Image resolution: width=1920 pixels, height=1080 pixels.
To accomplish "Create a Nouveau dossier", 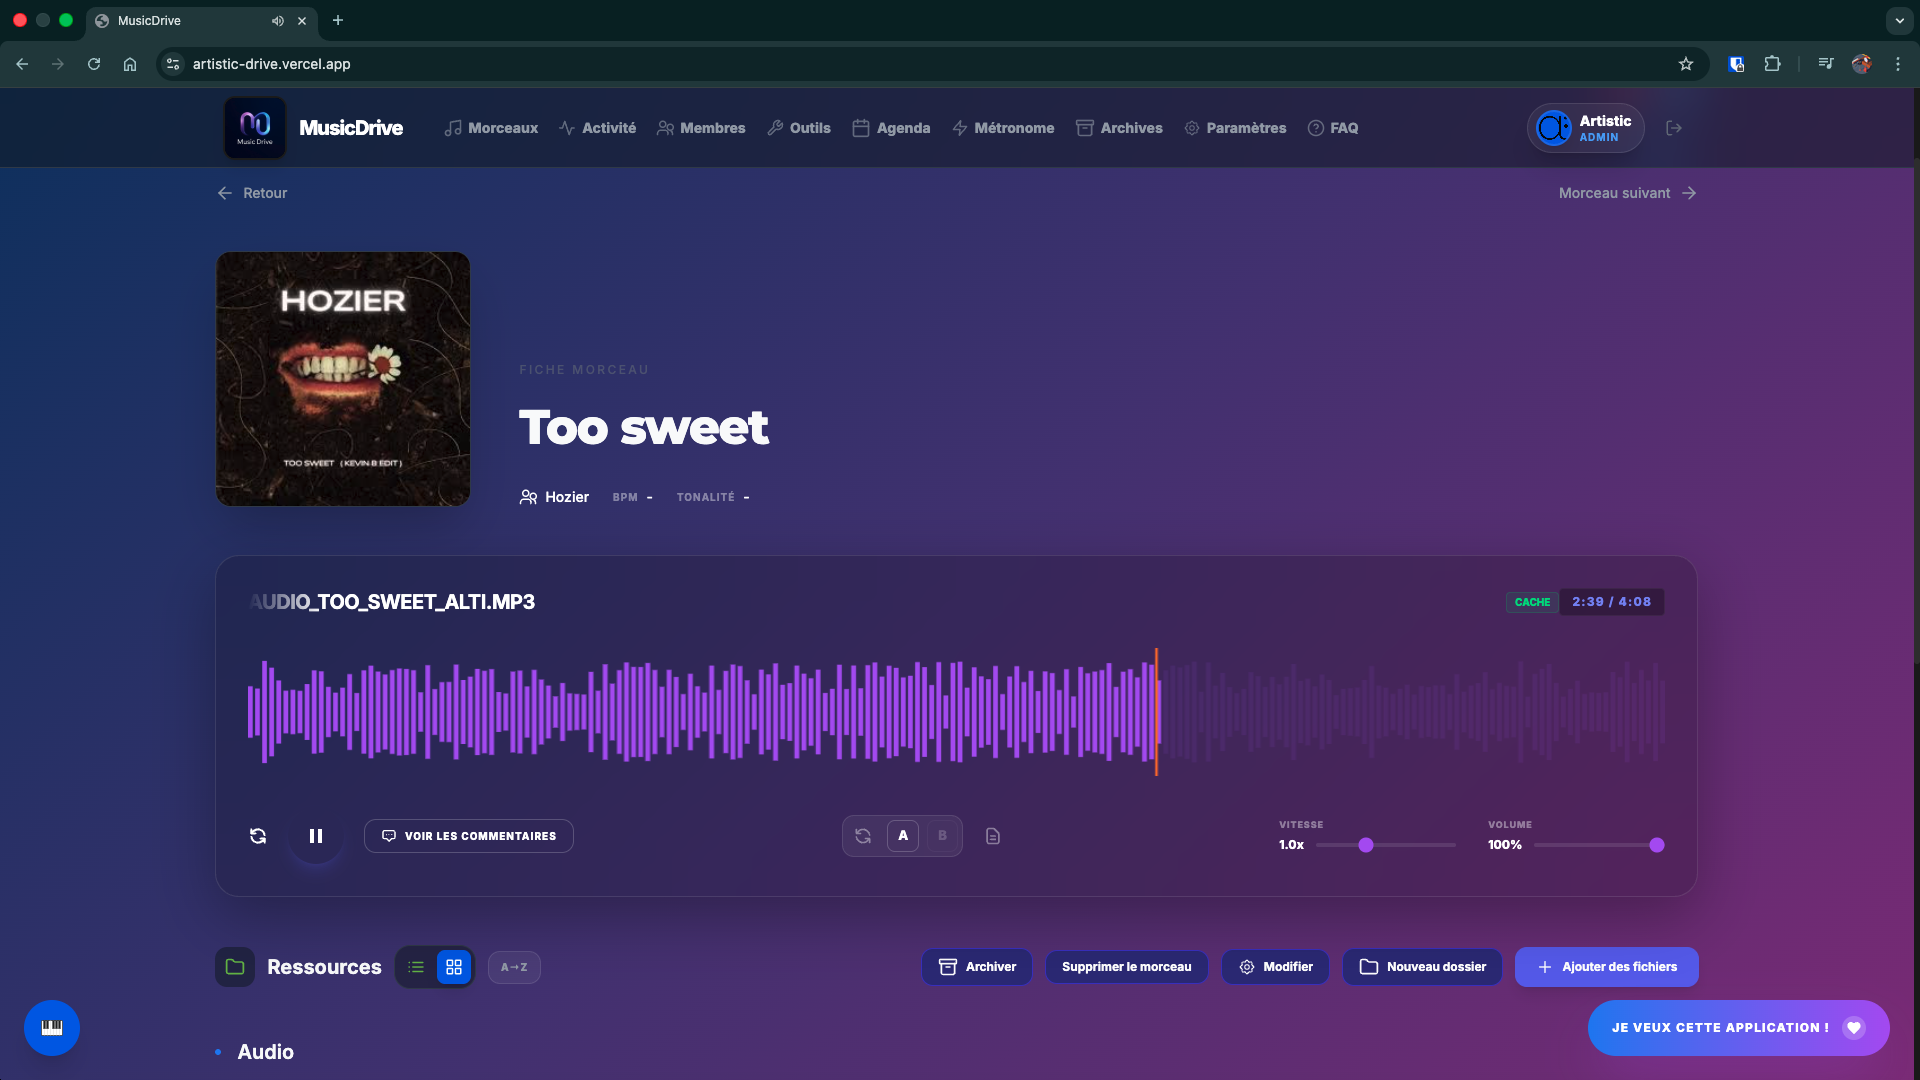I will pos(1422,967).
